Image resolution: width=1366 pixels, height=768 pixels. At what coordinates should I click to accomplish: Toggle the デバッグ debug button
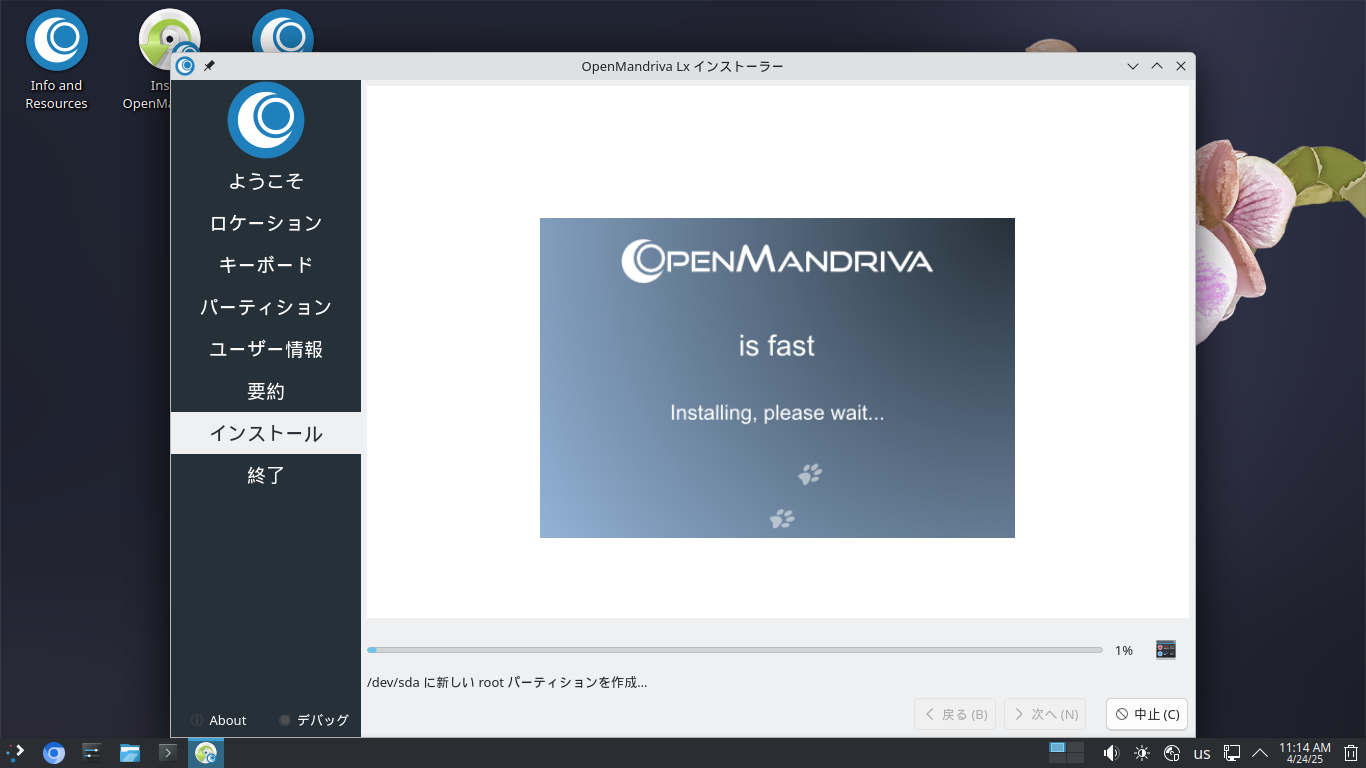coord(314,720)
